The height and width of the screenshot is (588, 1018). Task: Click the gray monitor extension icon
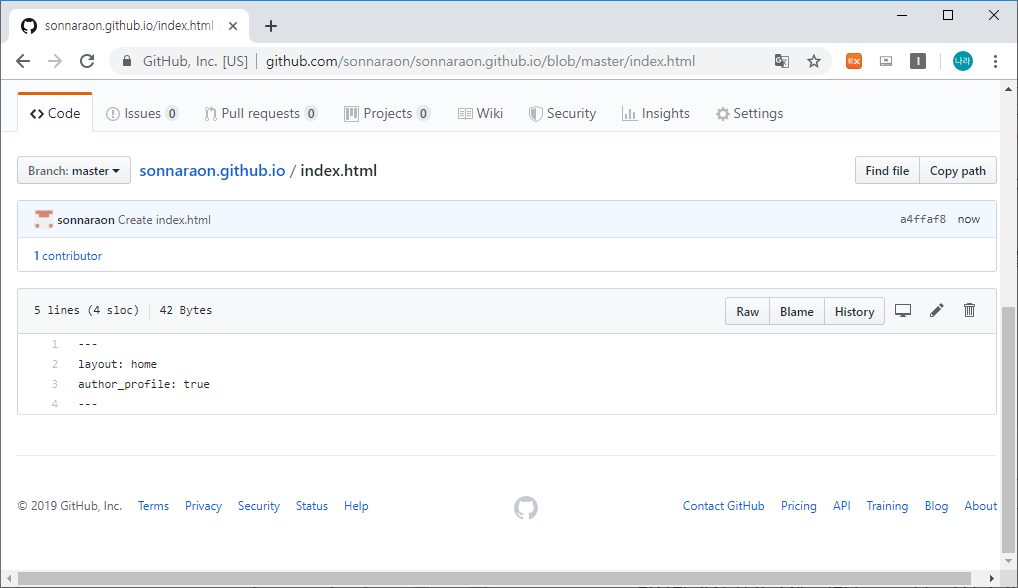click(886, 61)
